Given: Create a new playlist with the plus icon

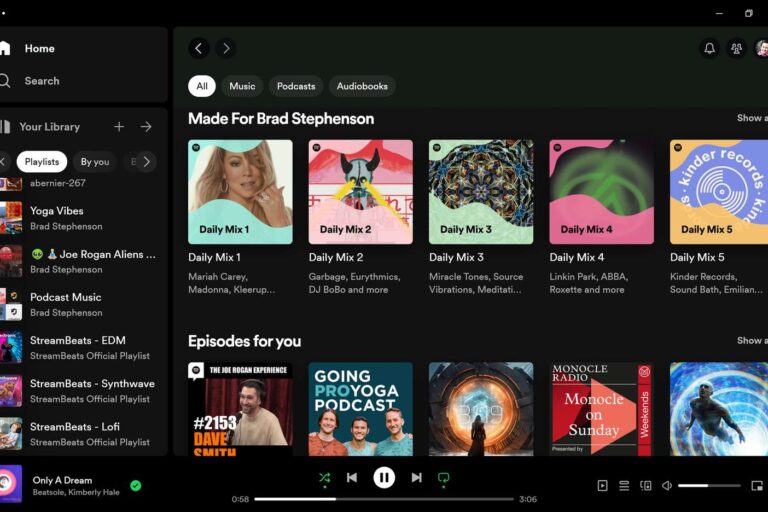Looking at the screenshot, I should coord(119,127).
